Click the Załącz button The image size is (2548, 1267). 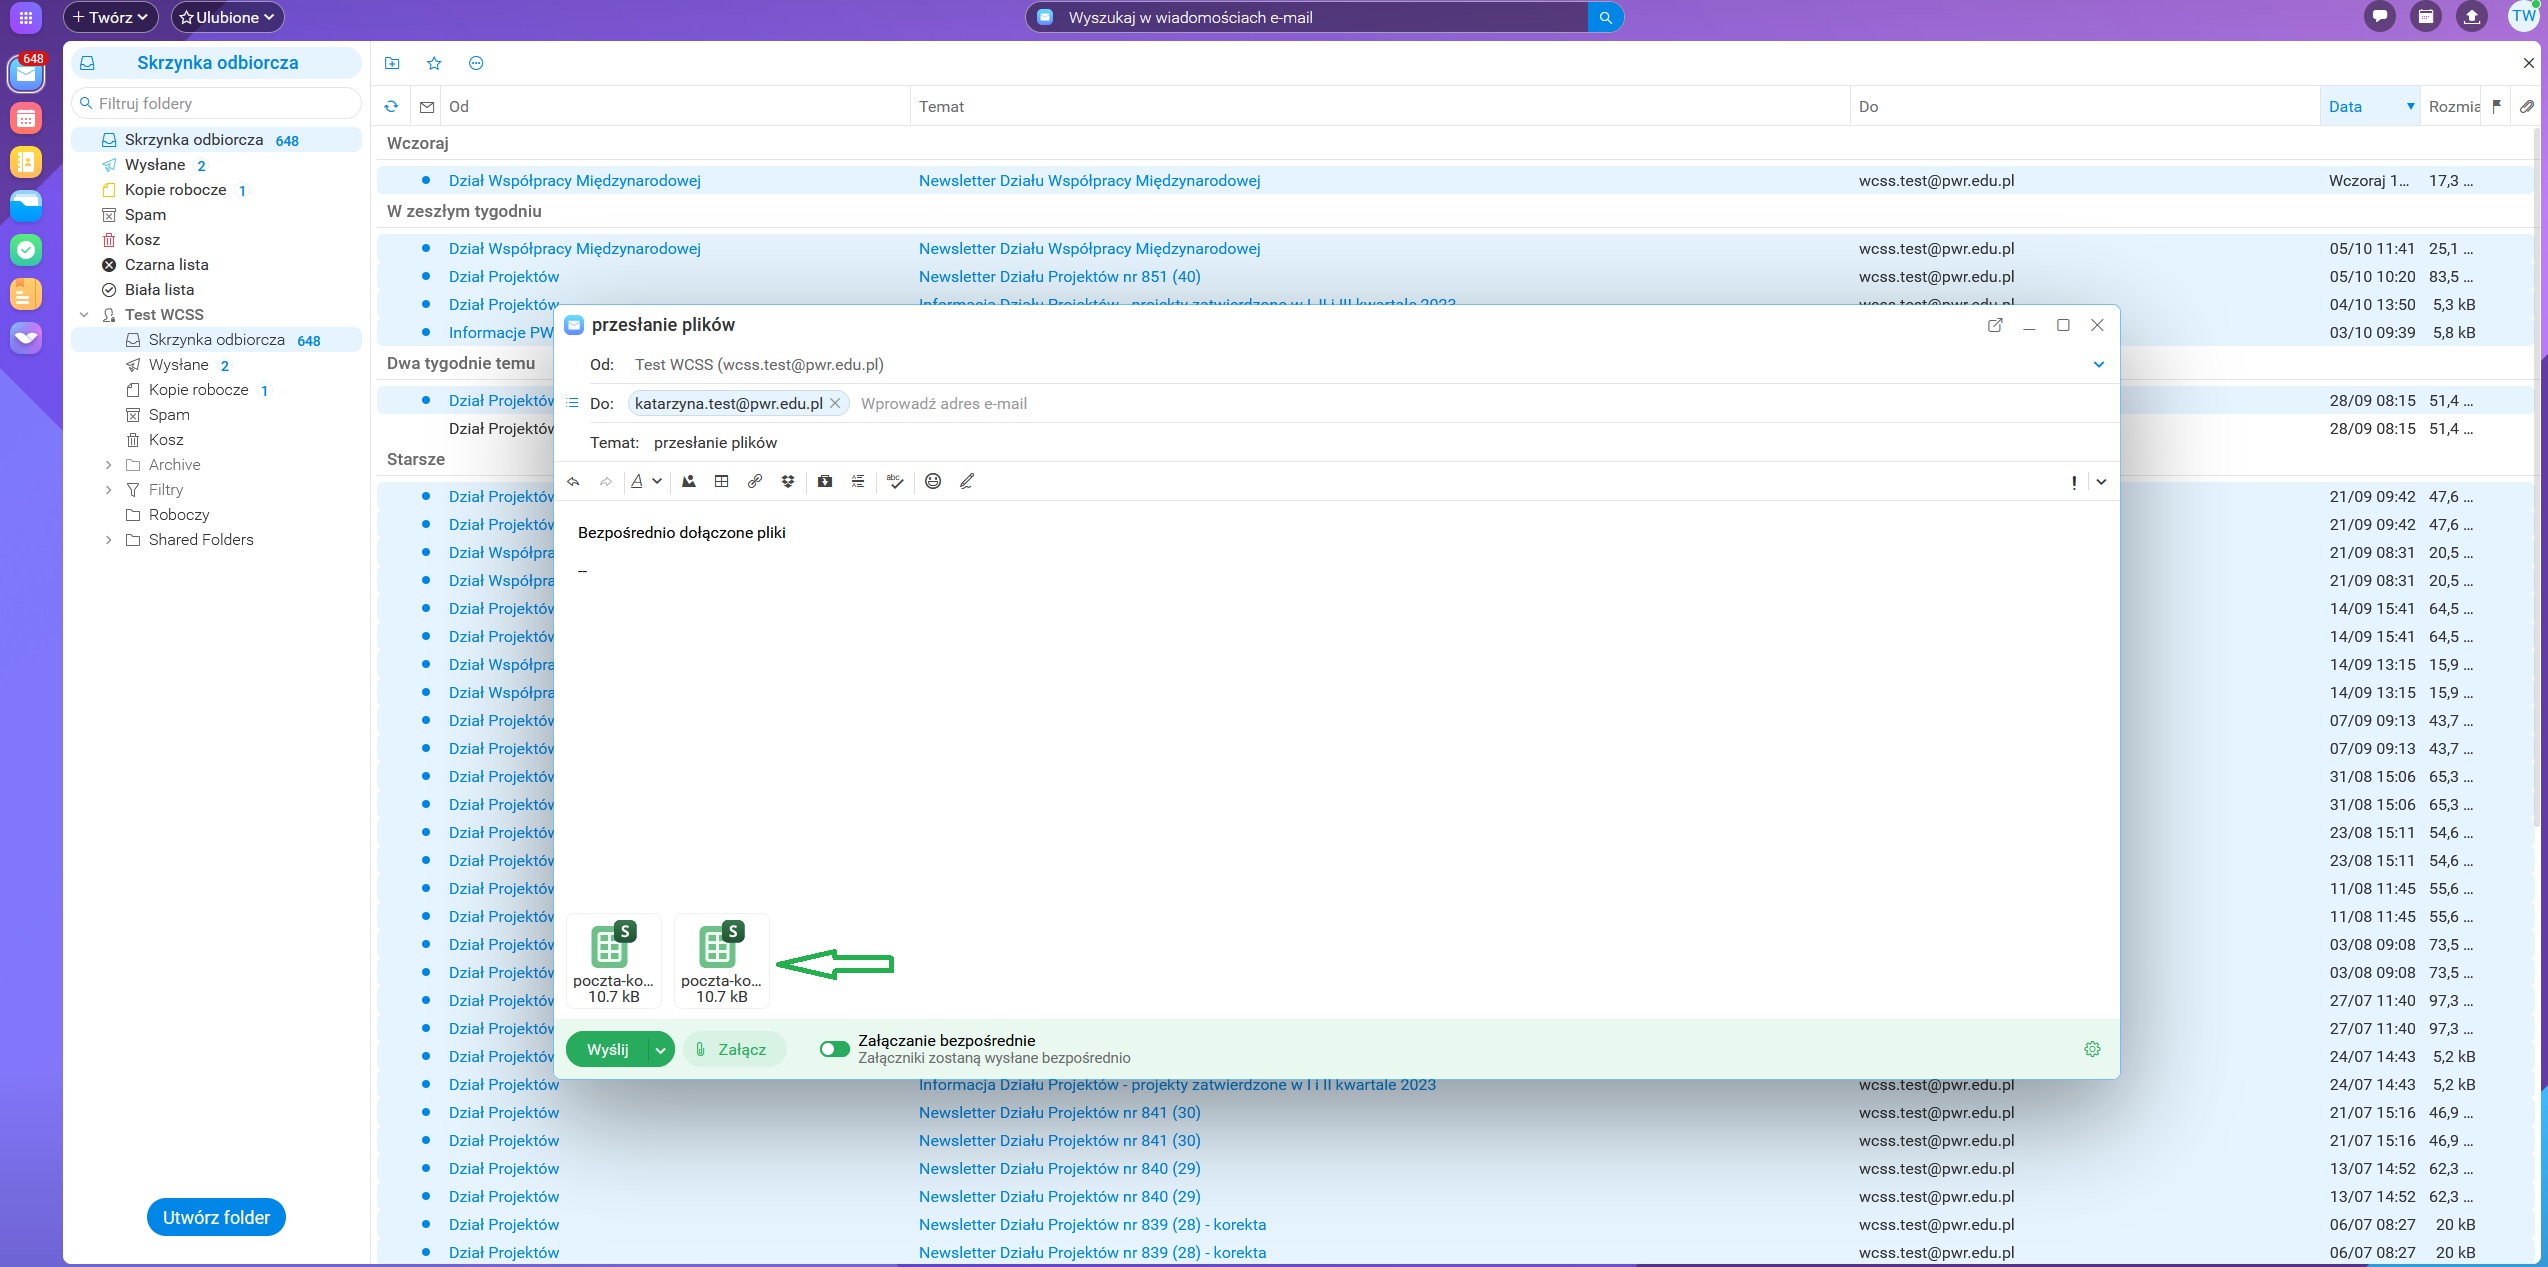point(732,1050)
